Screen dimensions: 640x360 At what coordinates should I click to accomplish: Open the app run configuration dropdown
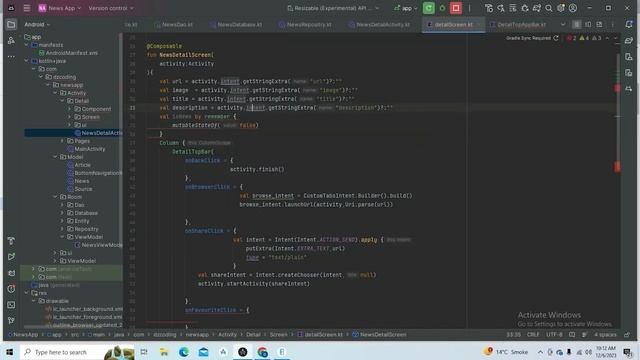406,8
